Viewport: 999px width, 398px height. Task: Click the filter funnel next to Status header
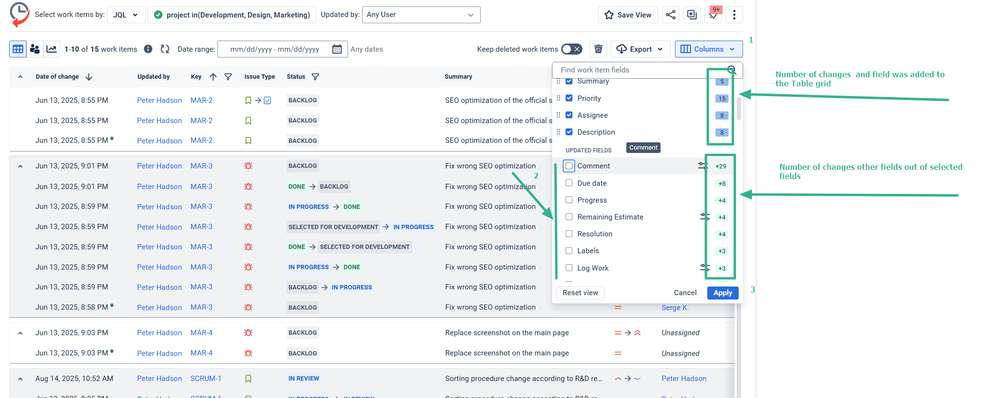tap(315, 76)
